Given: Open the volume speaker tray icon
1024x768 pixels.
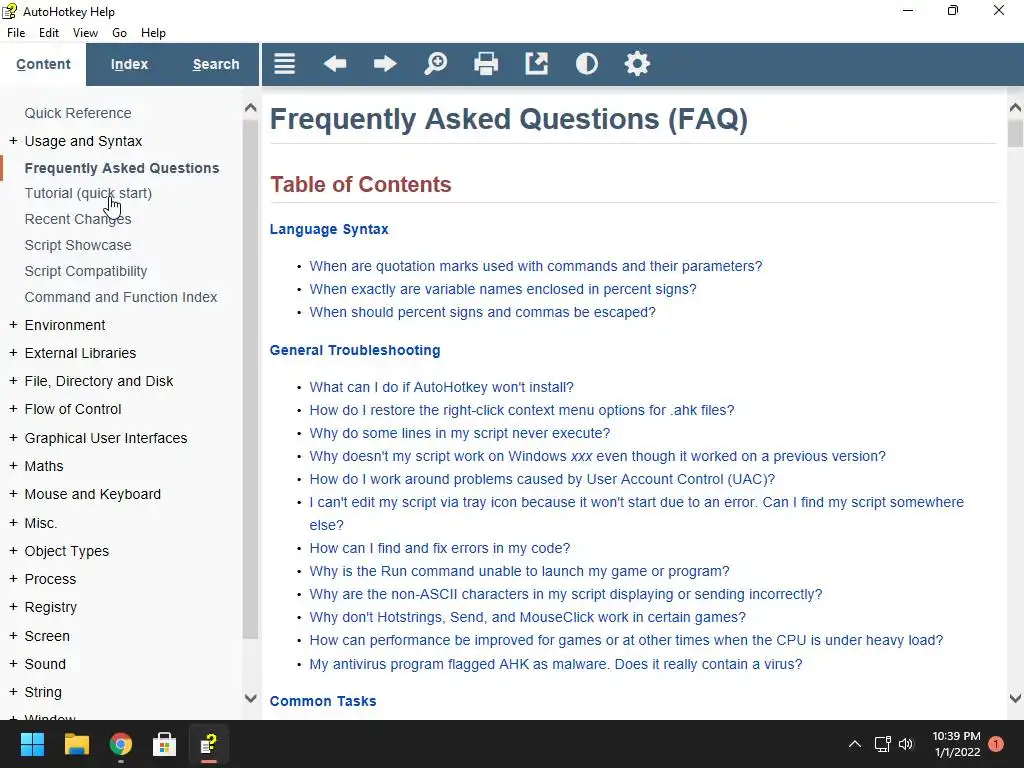Looking at the screenshot, I should tap(906, 744).
